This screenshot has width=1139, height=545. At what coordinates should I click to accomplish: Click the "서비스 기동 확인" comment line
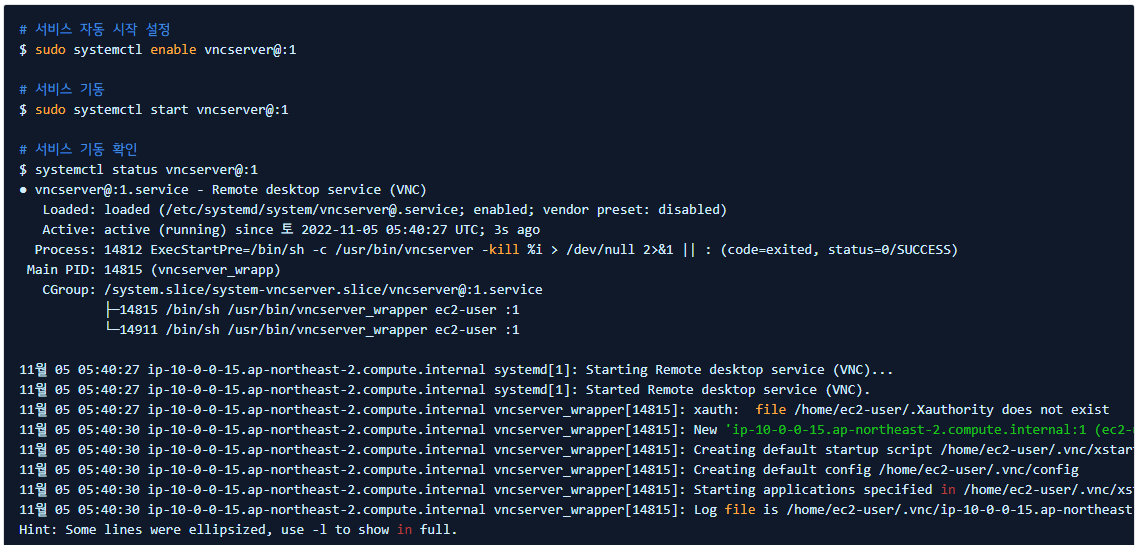pos(79,149)
